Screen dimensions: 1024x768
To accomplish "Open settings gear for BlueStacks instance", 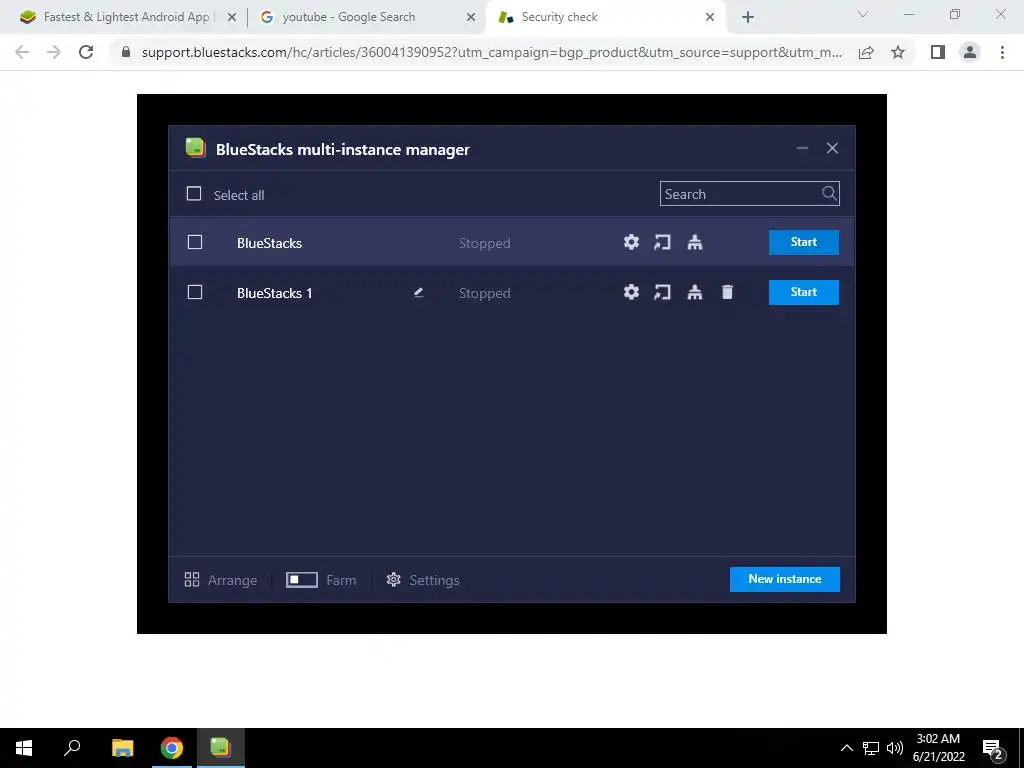I will coord(631,242).
